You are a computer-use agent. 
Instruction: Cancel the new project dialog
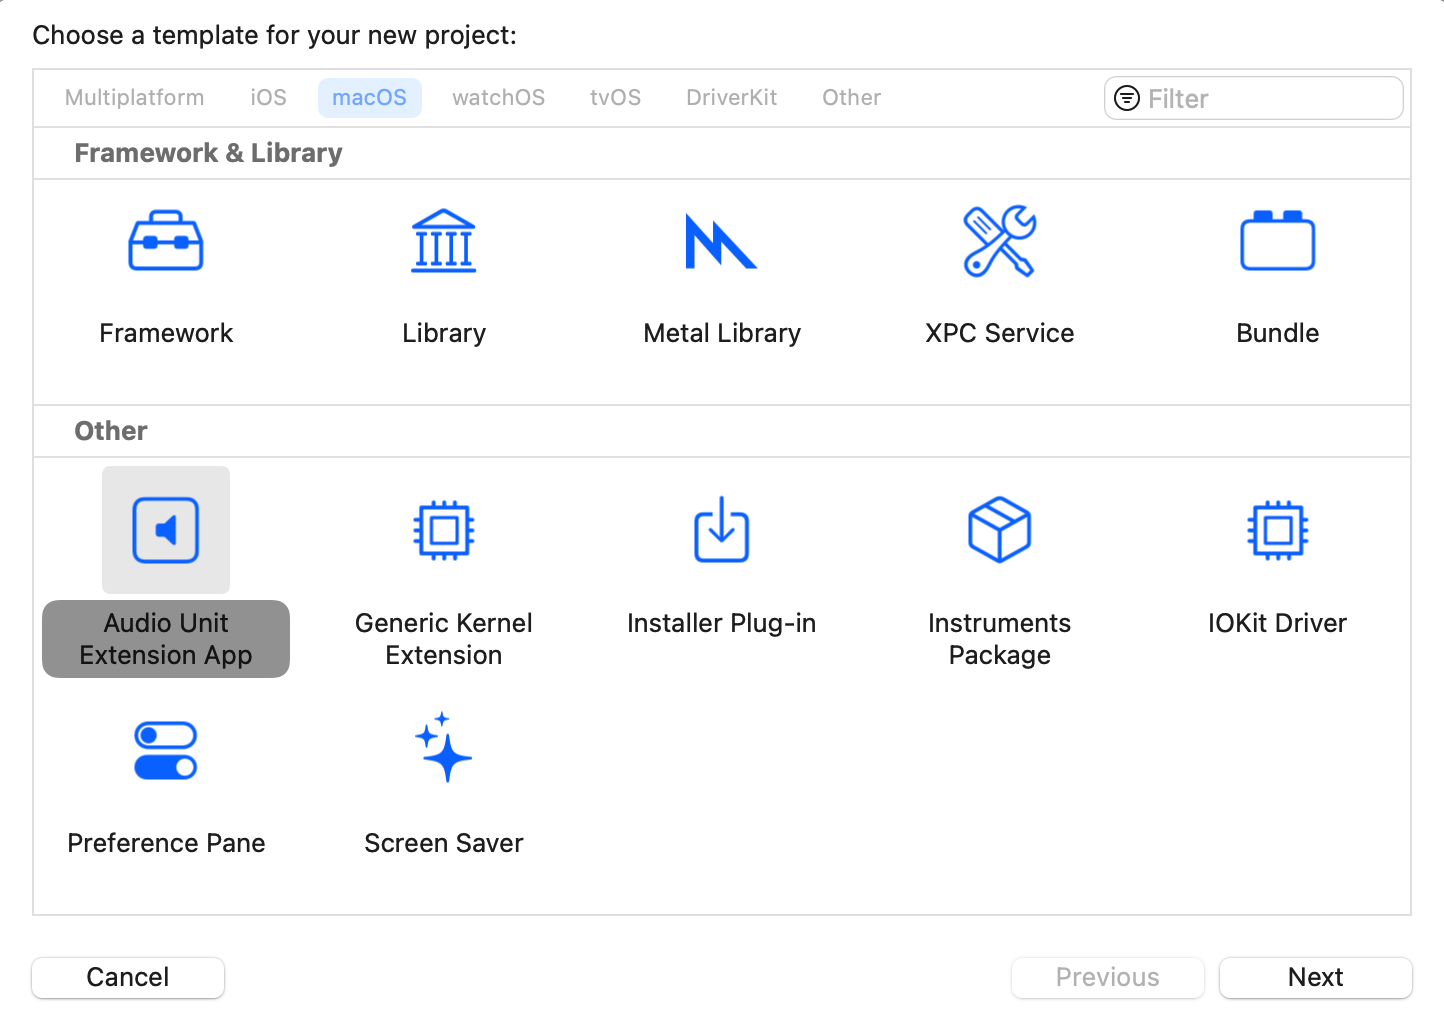click(x=127, y=977)
